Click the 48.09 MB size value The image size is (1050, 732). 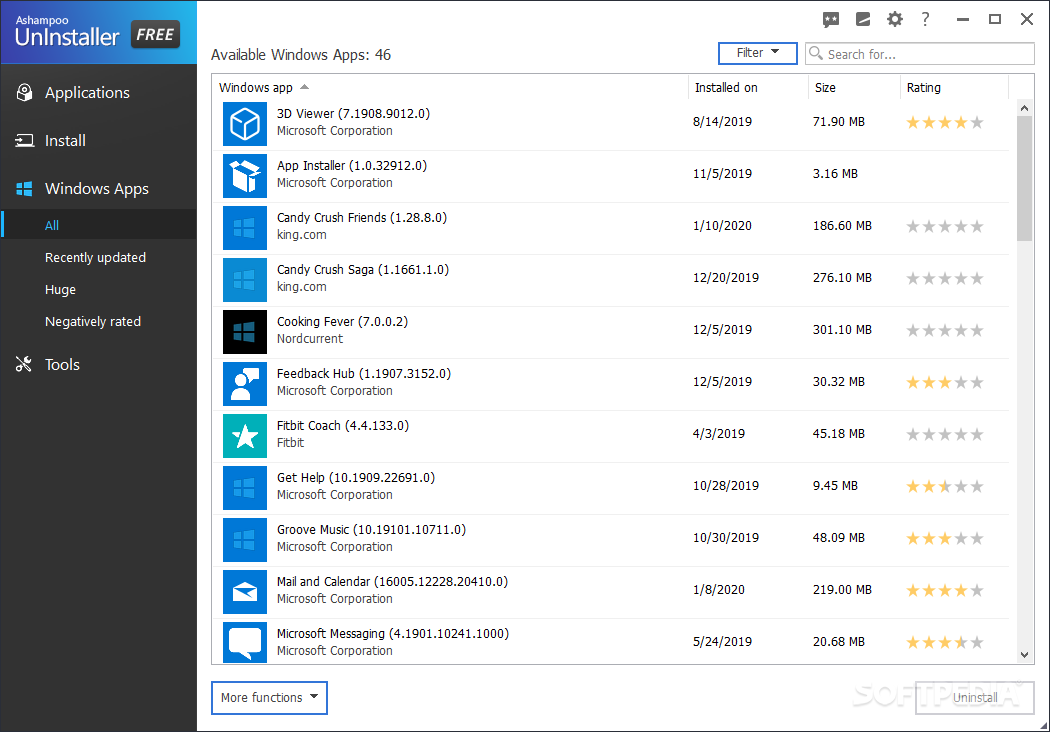pyautogui.click(x=838, y=538)
